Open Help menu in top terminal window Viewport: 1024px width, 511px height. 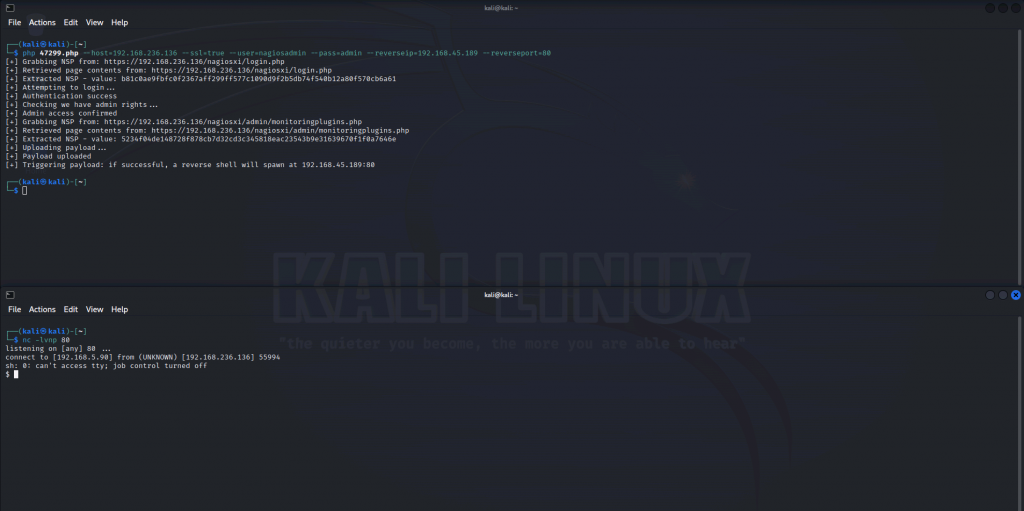120,22
